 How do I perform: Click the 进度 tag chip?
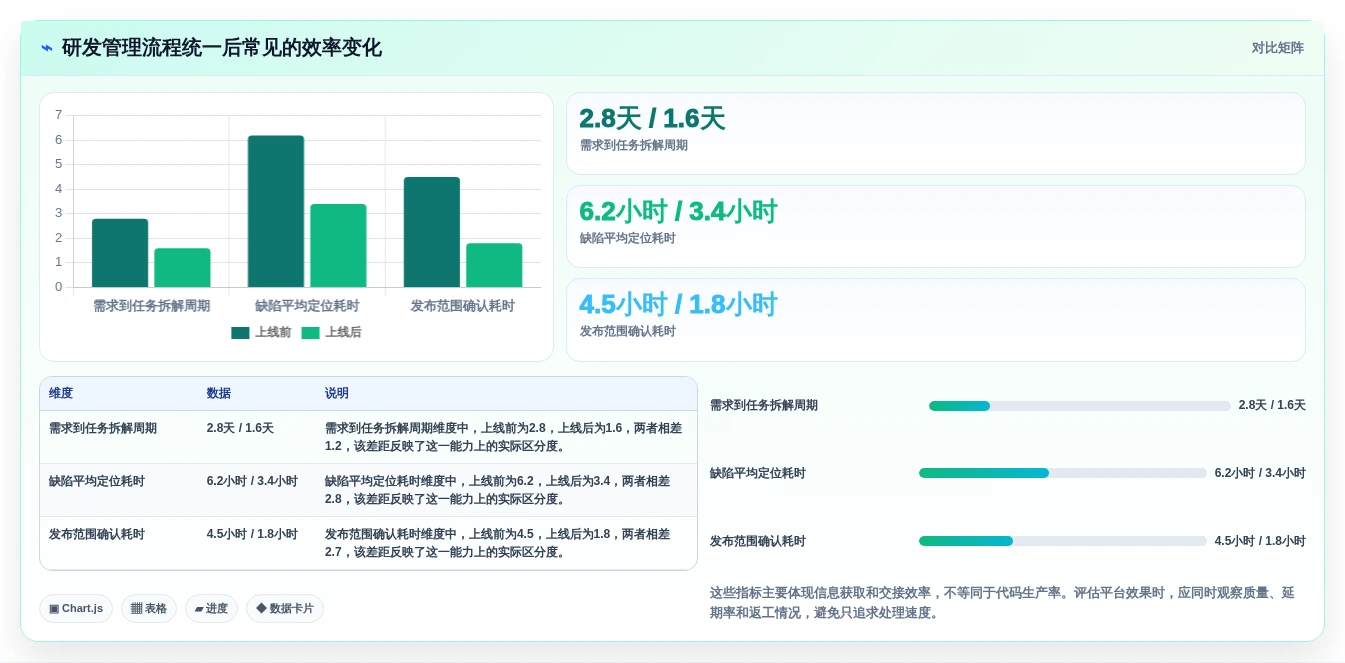coord(211,608)
